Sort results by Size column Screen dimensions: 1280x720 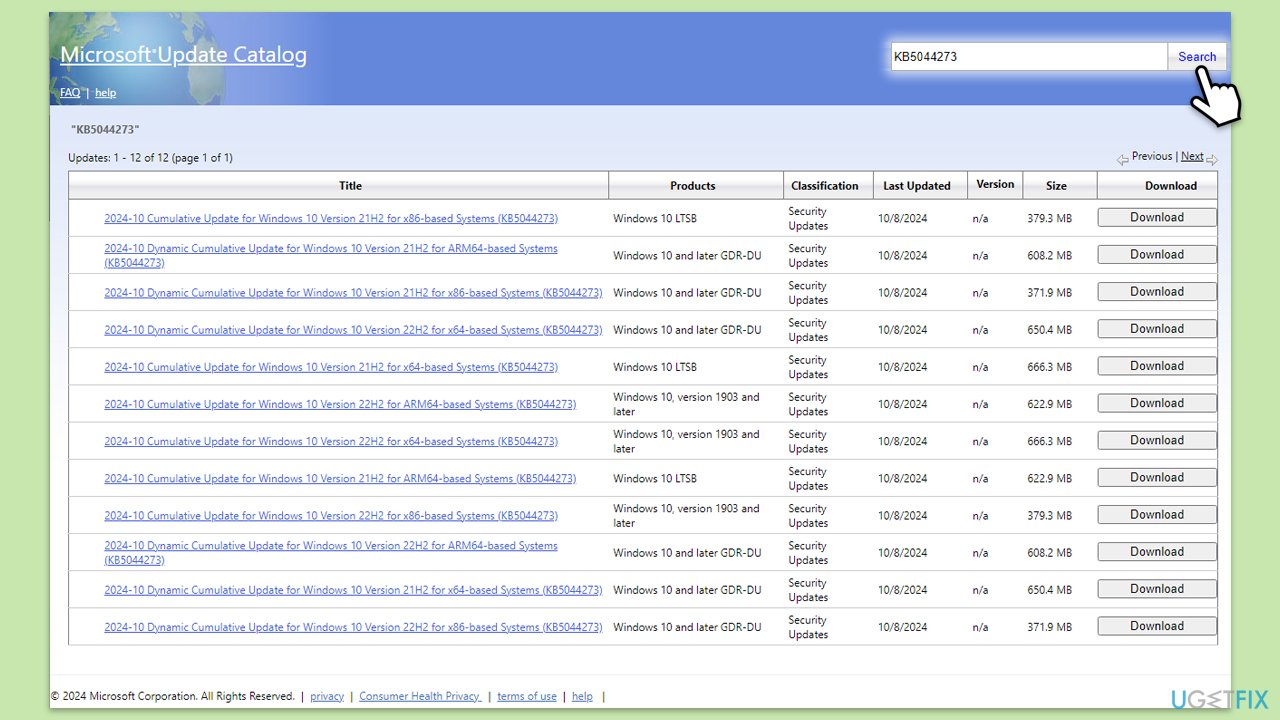click(1056, 186)
